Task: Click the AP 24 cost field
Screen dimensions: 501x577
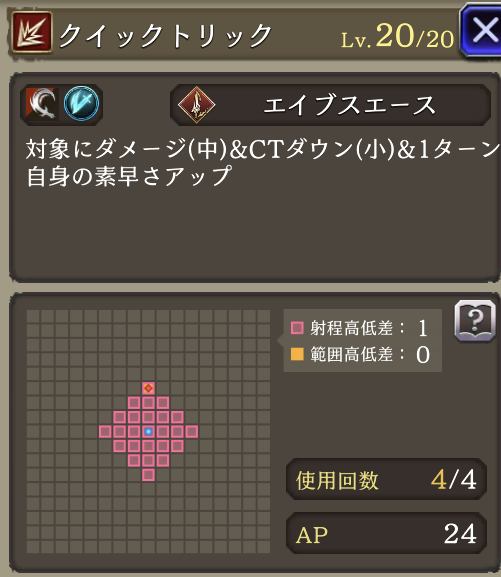Action: click(386, 533)
